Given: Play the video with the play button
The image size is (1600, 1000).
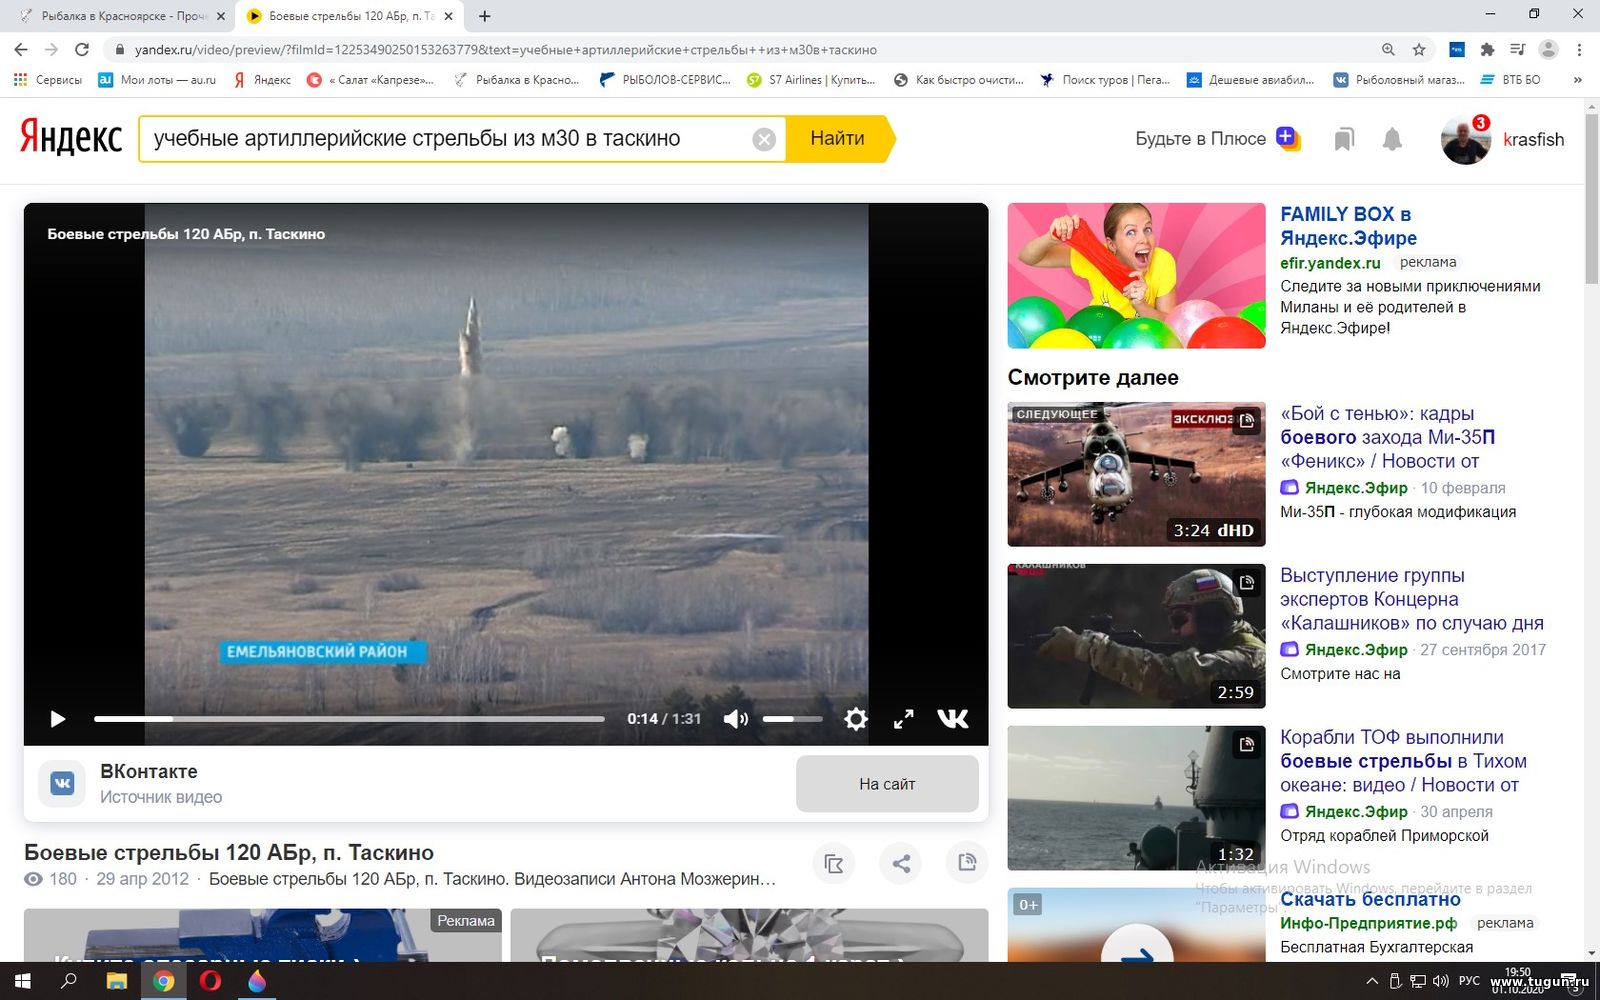Looking at the screenshot, I should pyautogui.click(x=57, y=719).
